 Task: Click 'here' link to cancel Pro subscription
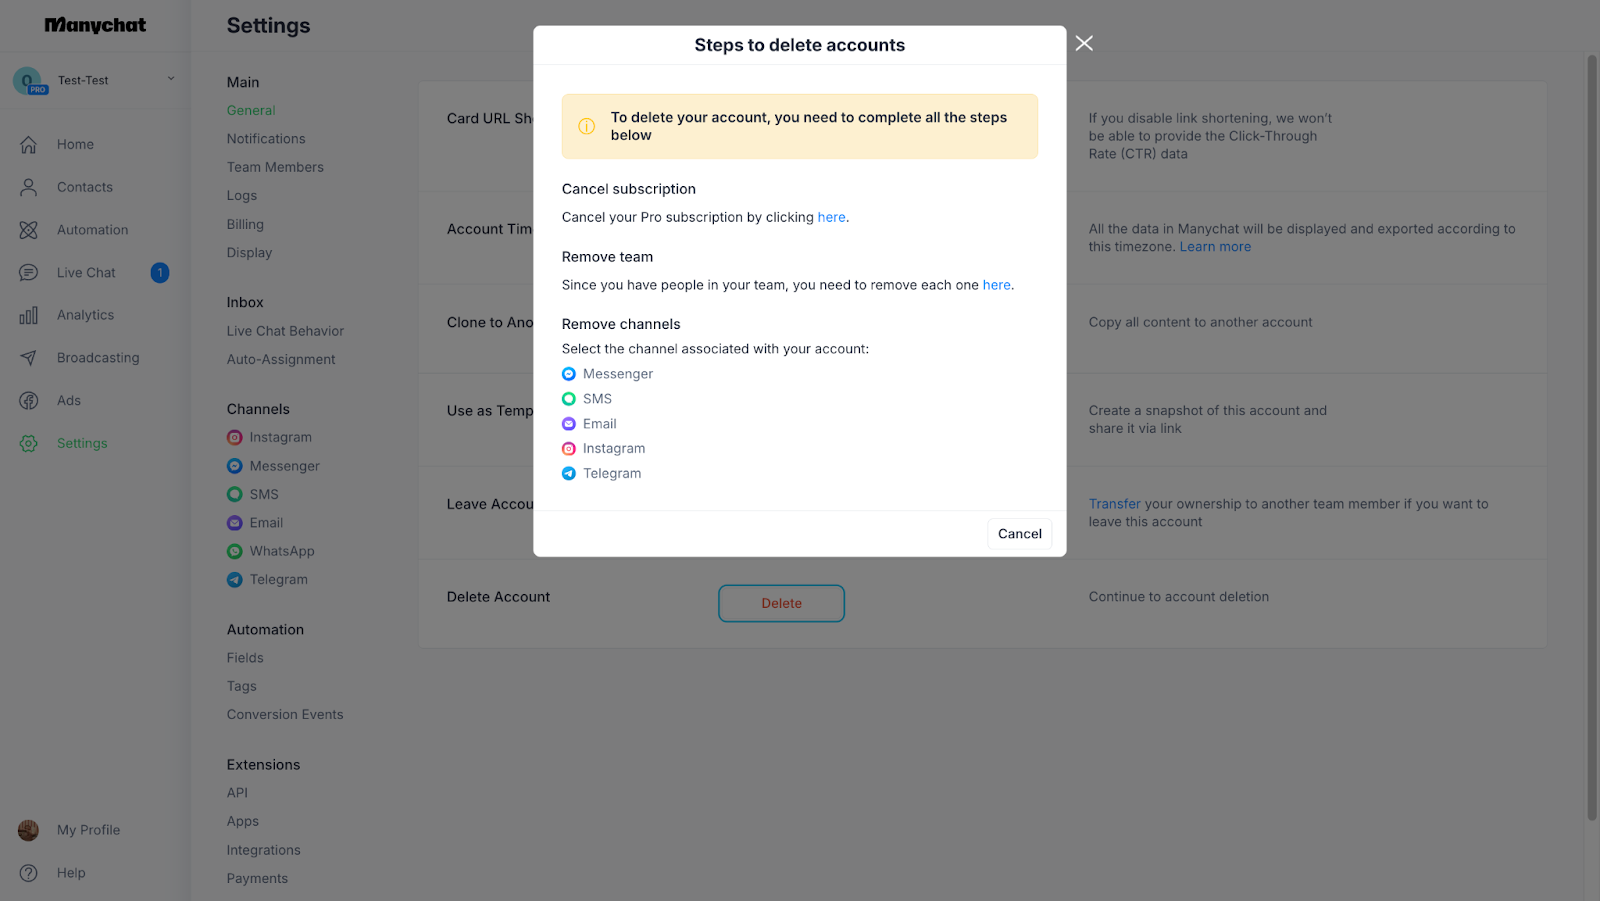point(831,217)
